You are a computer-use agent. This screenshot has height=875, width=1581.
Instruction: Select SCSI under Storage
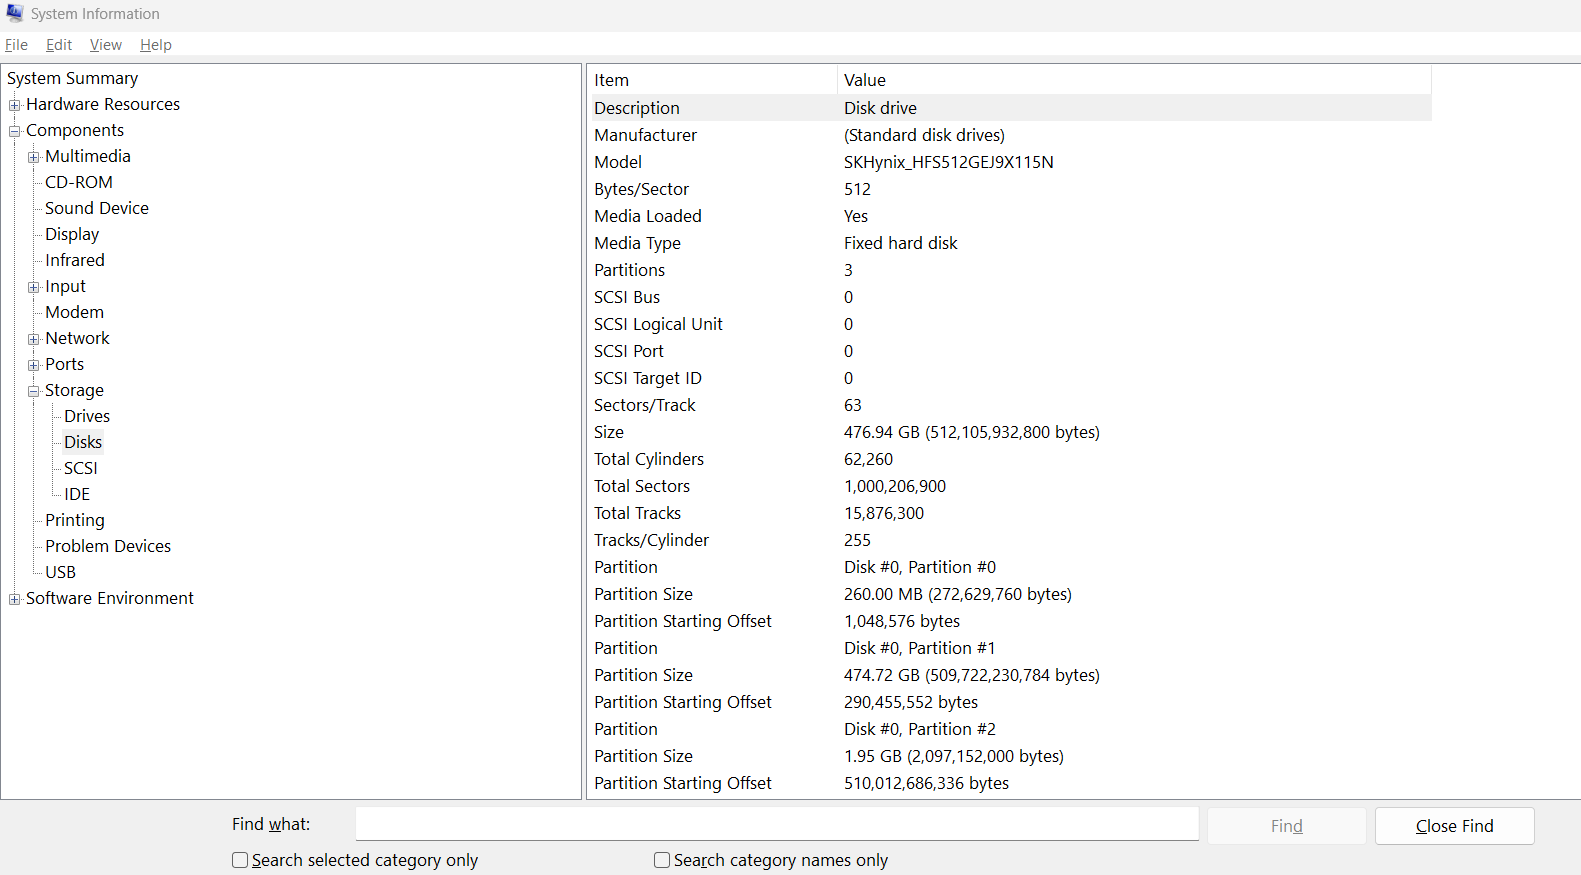click(x=81, y=468)
